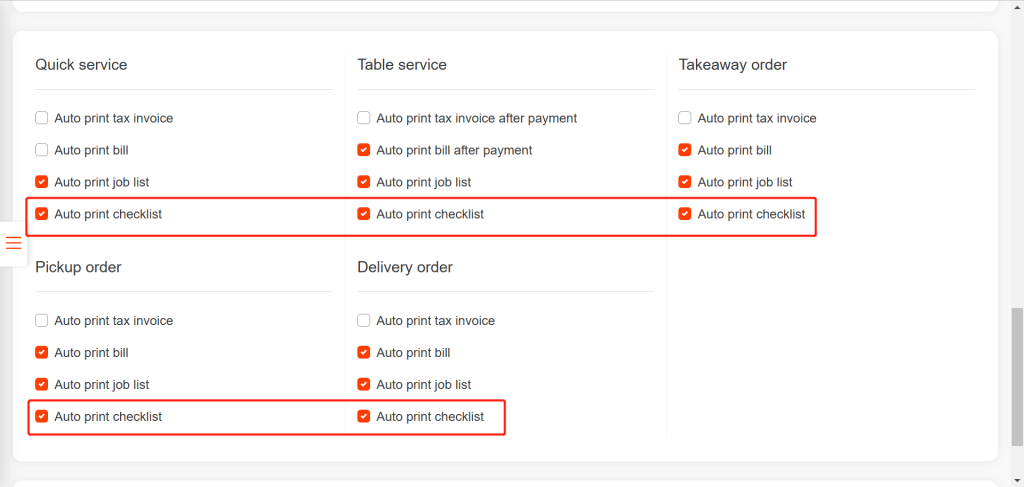The image size is (1024, 487).
Task: Uncheck Delivery order auto print checklist
Action: [x=364, y=417]
